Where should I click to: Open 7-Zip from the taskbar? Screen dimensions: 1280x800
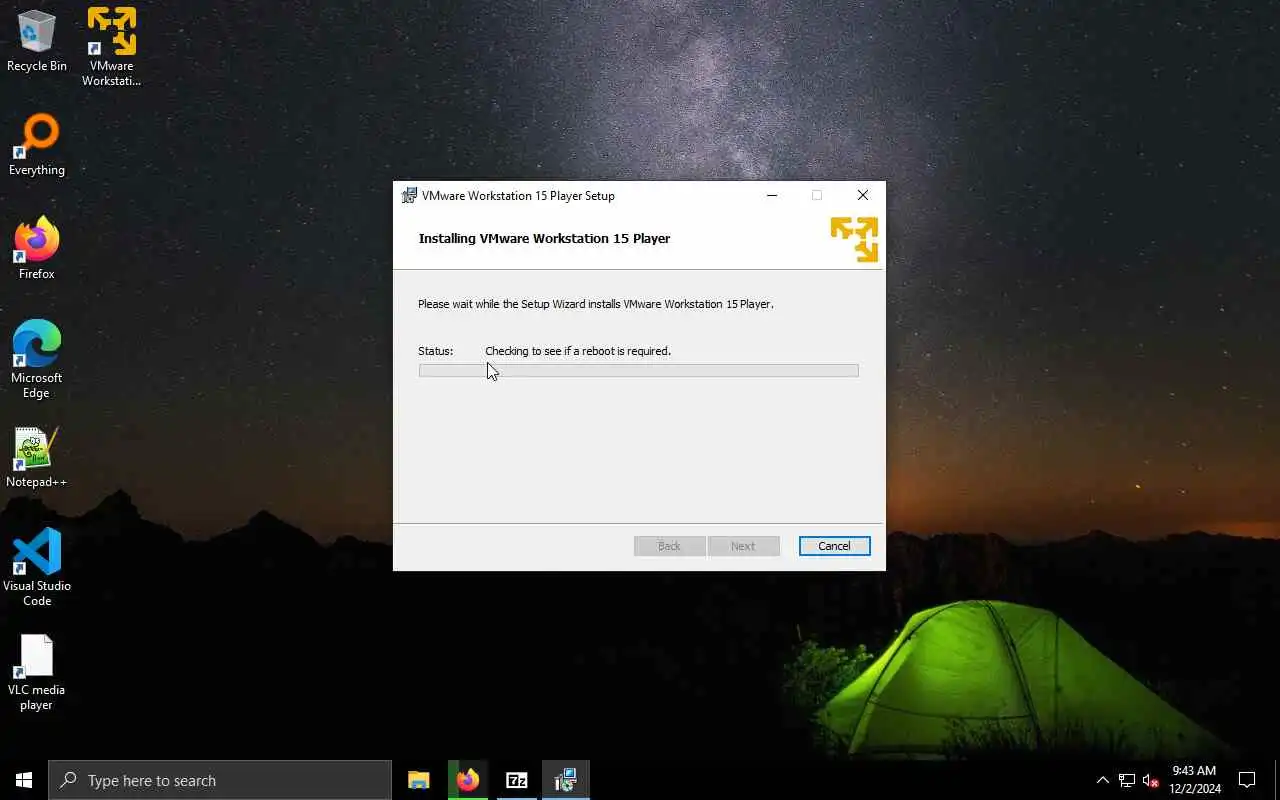[x=517, y=780]
